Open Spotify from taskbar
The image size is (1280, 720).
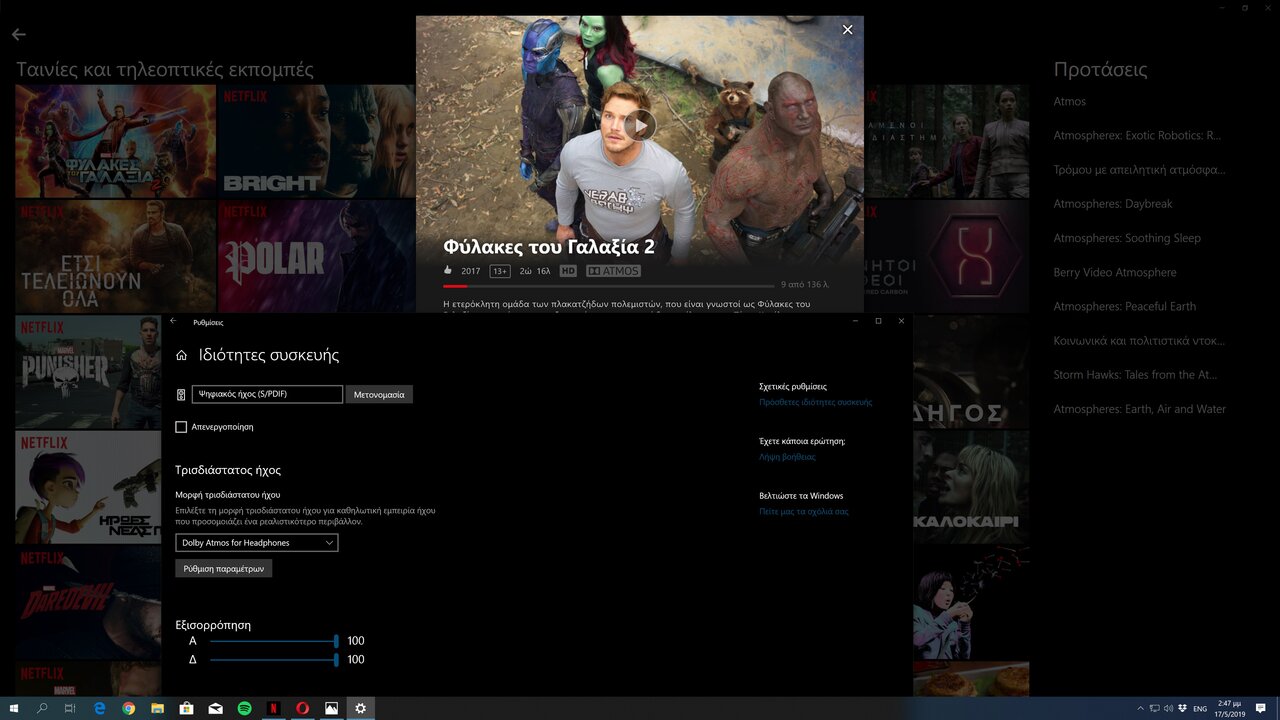[x=245, y=708]
